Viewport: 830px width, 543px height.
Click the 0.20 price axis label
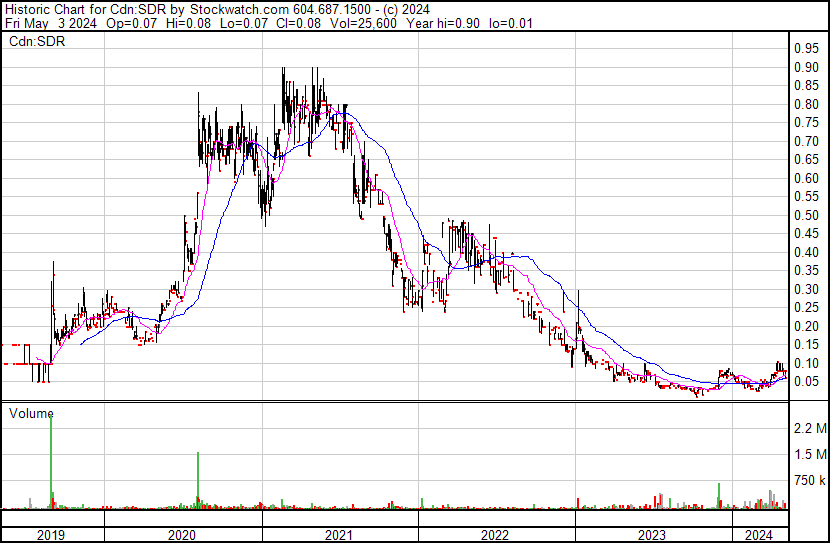[806, 326]
